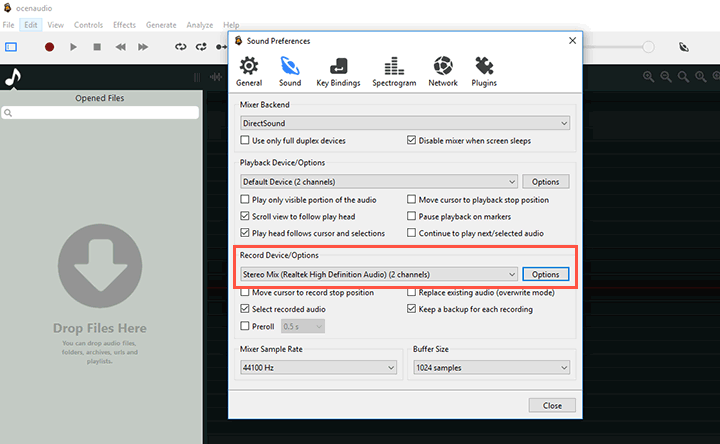The width and height of the screenshot is (720, 444).
Task: Click the speaker device icon in main toolbar
Action: pos(684,47)
